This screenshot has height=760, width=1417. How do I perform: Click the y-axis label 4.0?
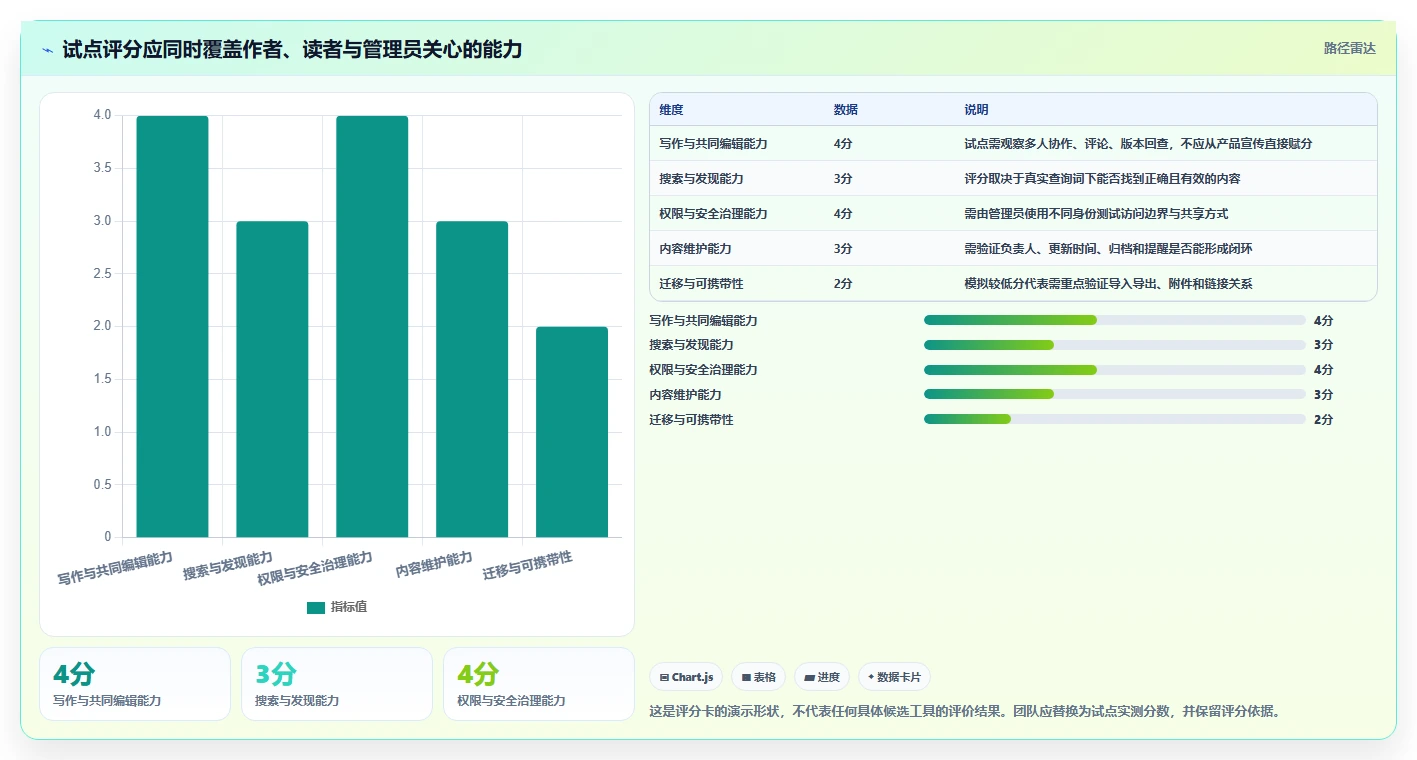pos(103,115)
